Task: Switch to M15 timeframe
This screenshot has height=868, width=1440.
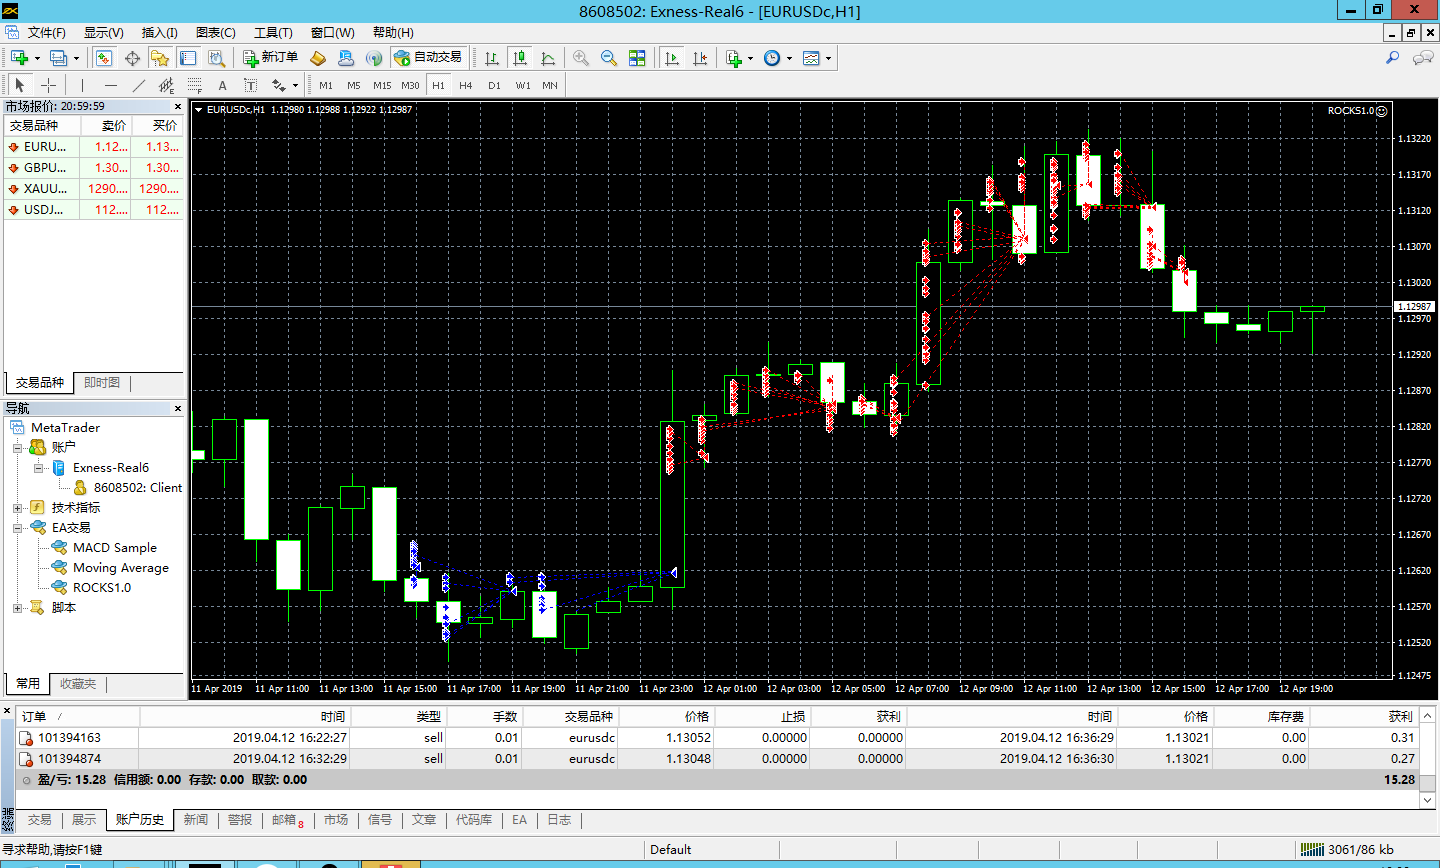Action: (382, 85)
